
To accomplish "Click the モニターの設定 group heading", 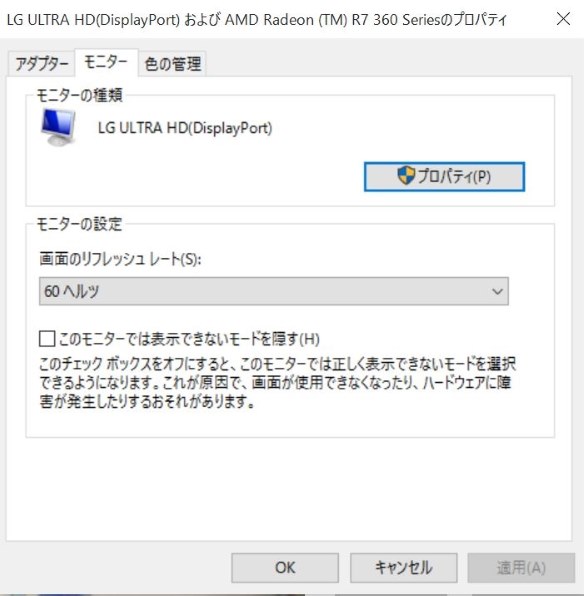I will 79,224.
